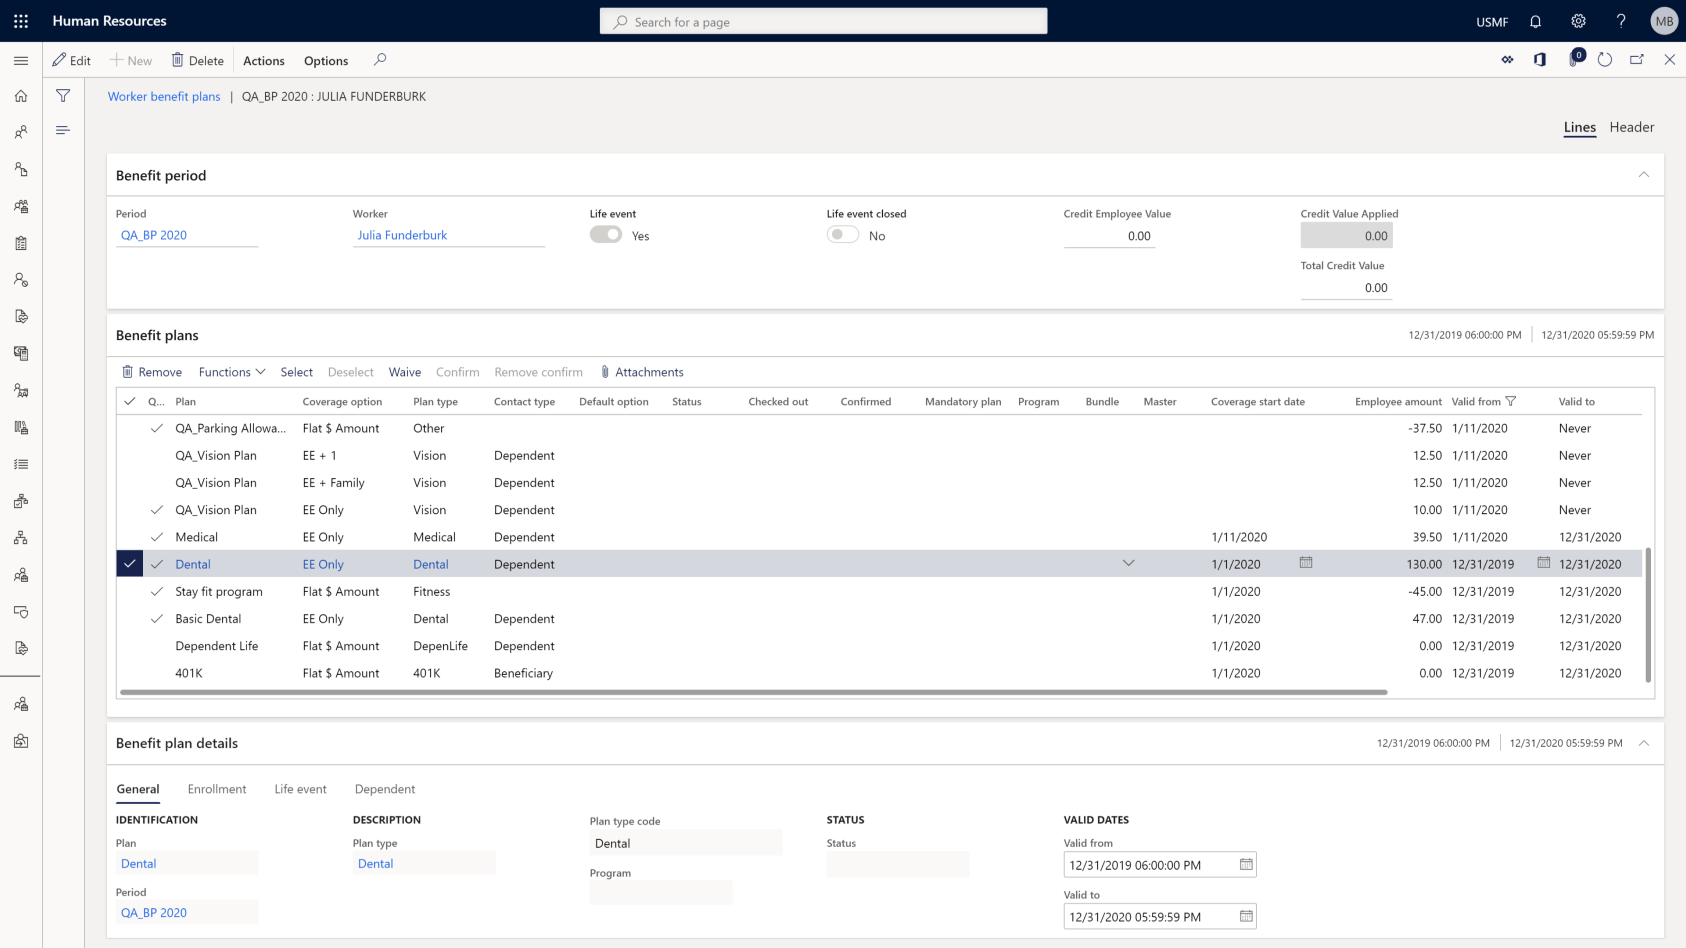The height and width of the screenshot is (948, 1686).
Task: Open the settings gear in header
Action: [1578, 21]
